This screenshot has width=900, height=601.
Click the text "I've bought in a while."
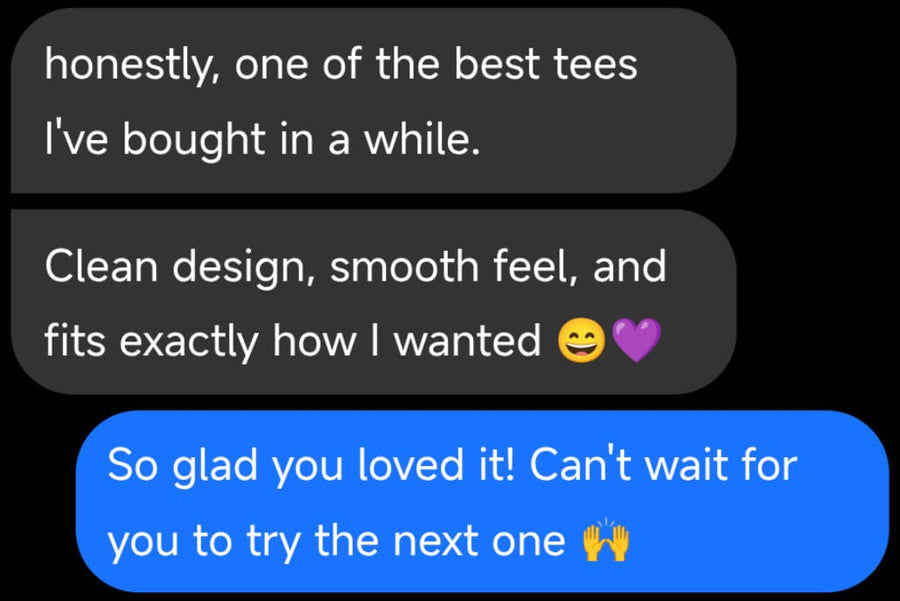(x=262, y=142)
